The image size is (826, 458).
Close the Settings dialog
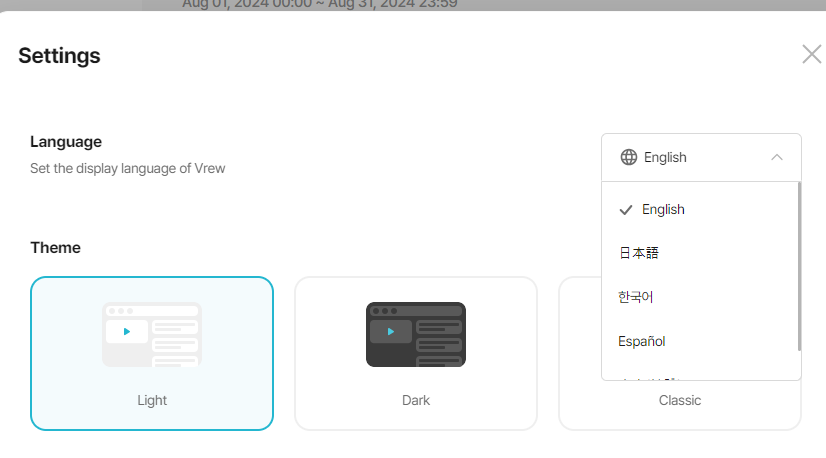(812, 54)
